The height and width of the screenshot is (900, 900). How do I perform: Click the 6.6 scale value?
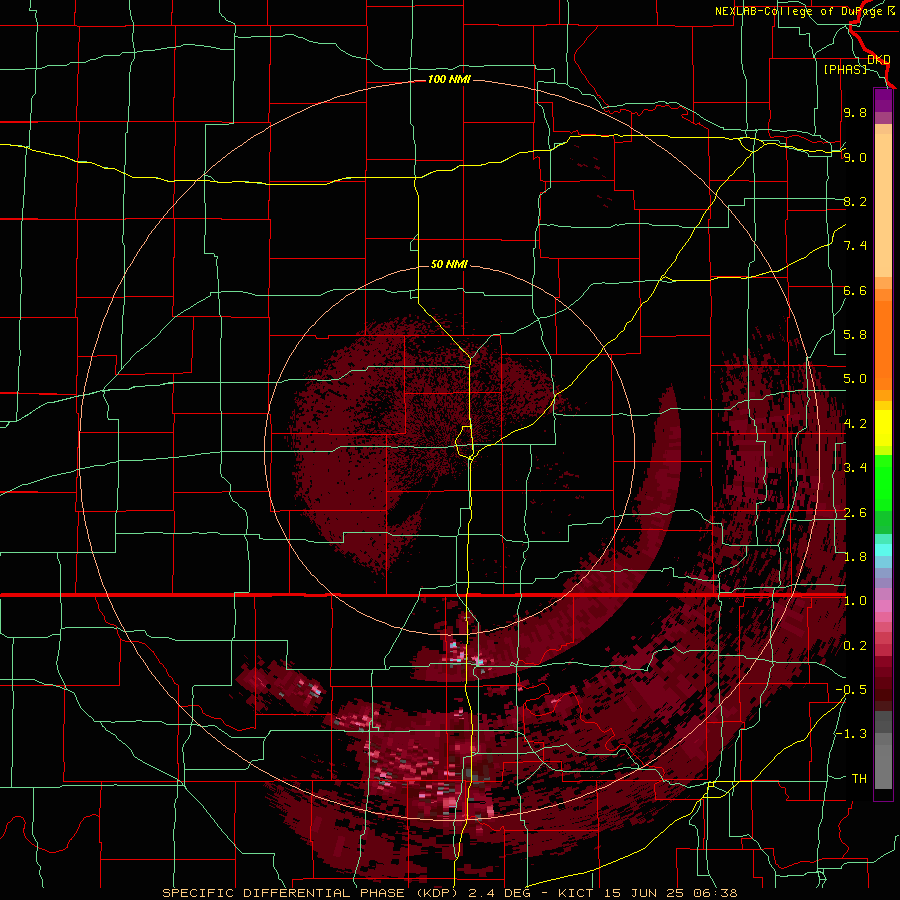855,290
